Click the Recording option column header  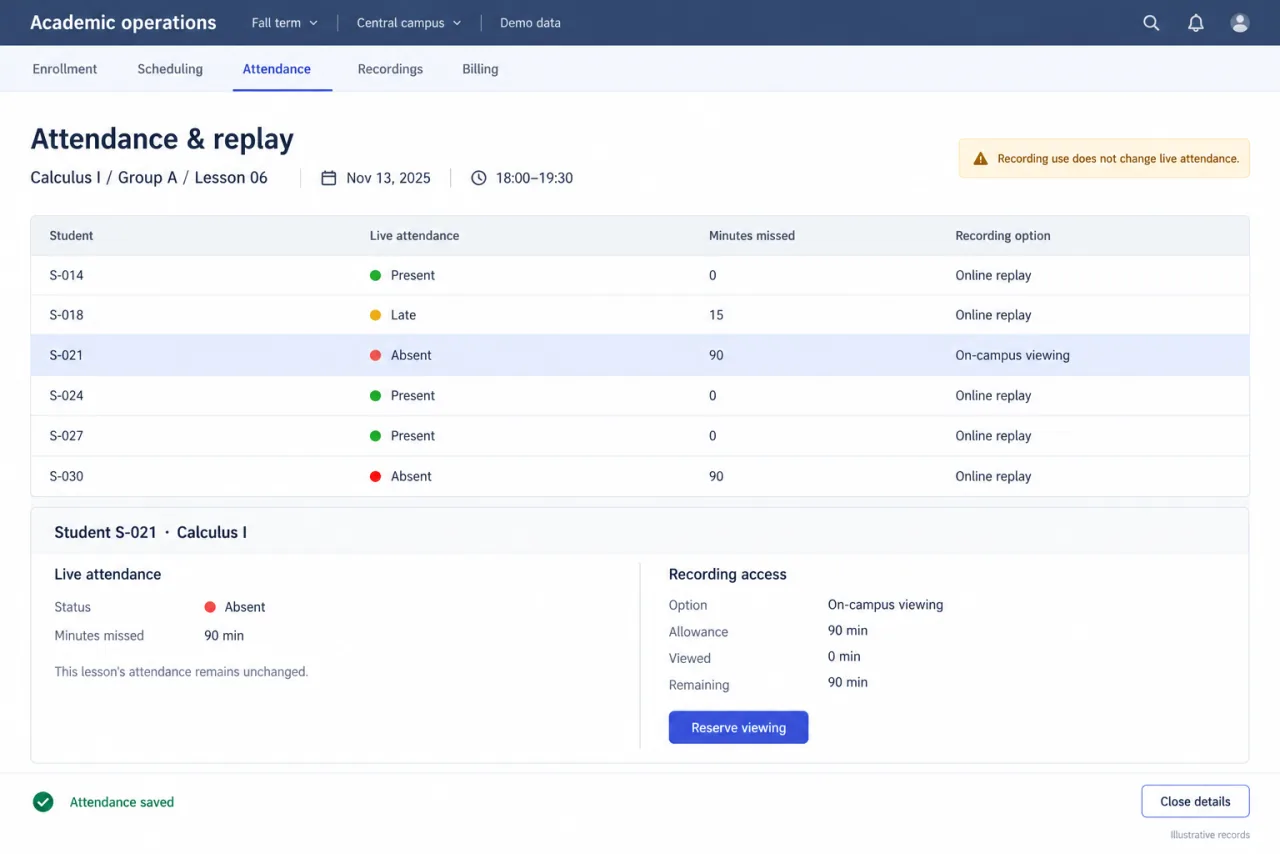(x=1003, y=236)
